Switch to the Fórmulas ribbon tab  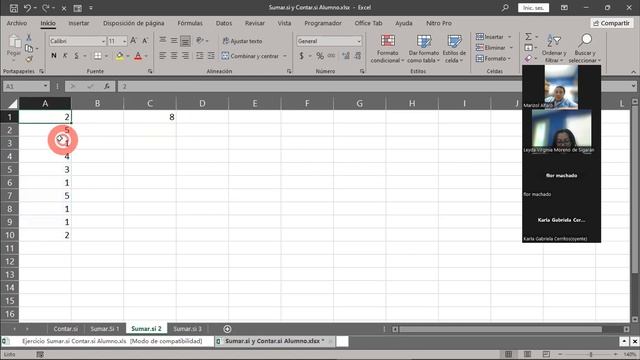click(x=190, y=23)
